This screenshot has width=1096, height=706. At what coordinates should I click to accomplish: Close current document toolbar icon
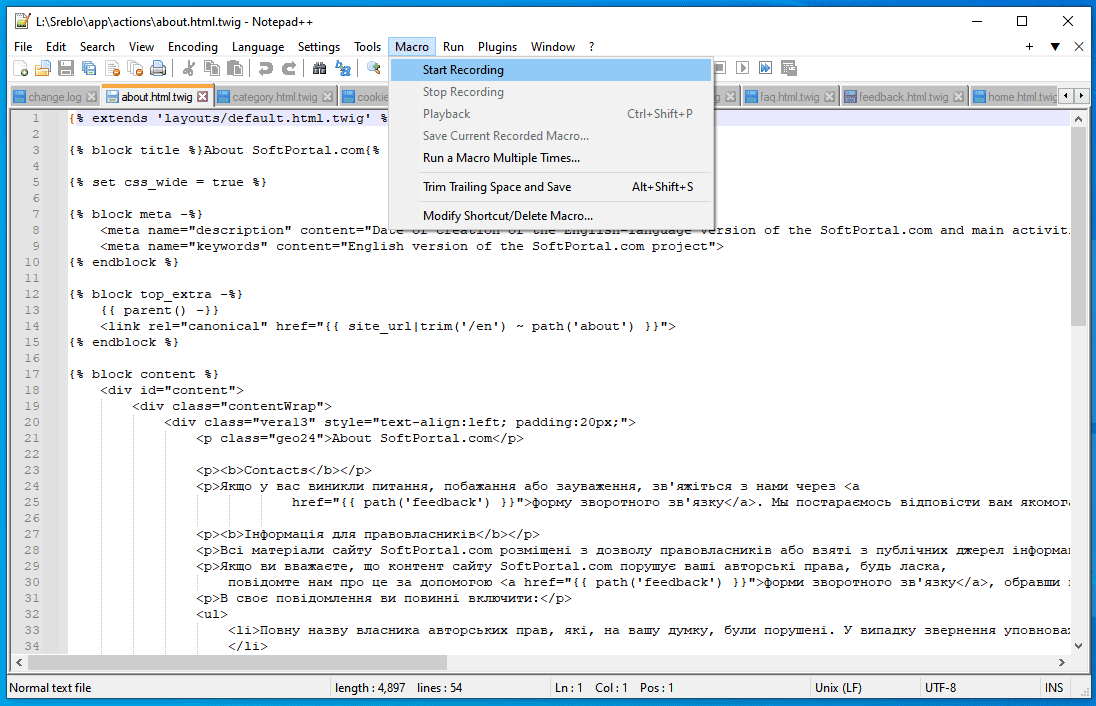coord(113,69)
